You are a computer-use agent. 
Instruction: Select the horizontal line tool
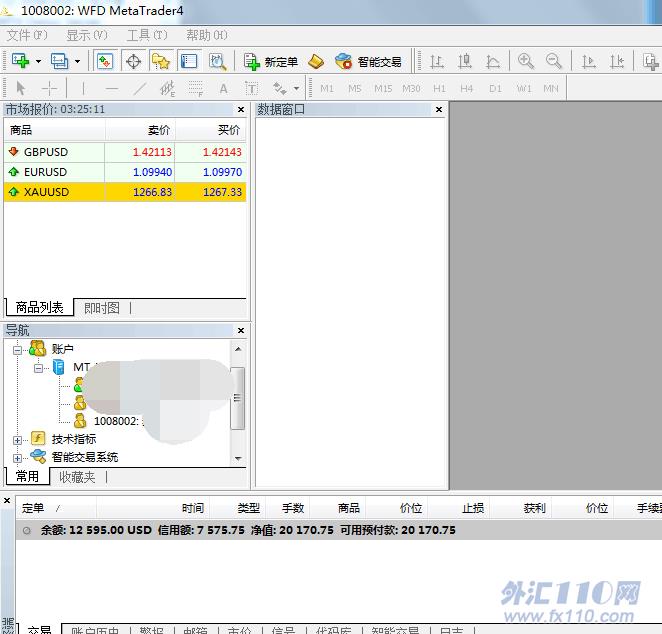point(111,89)
